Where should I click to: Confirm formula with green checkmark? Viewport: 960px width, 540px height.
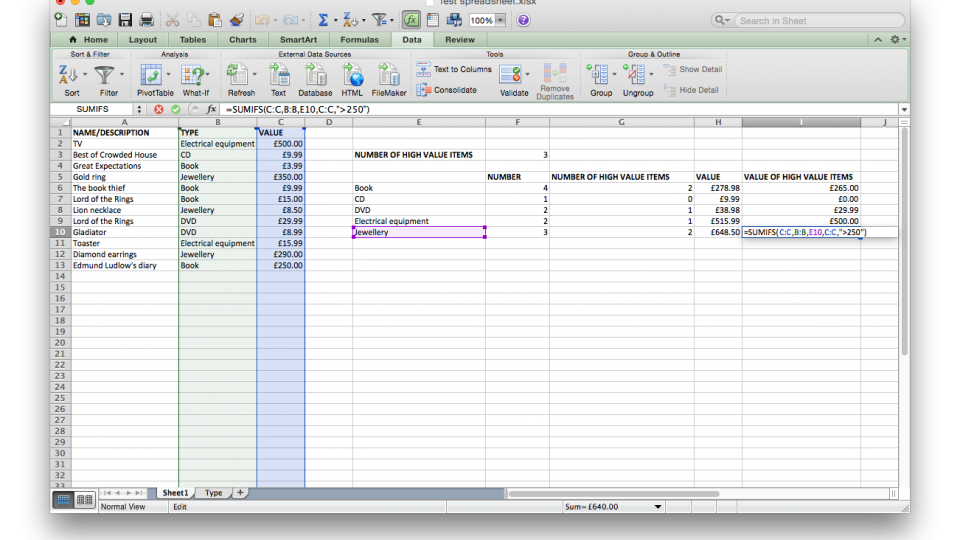tap(176, 109)
